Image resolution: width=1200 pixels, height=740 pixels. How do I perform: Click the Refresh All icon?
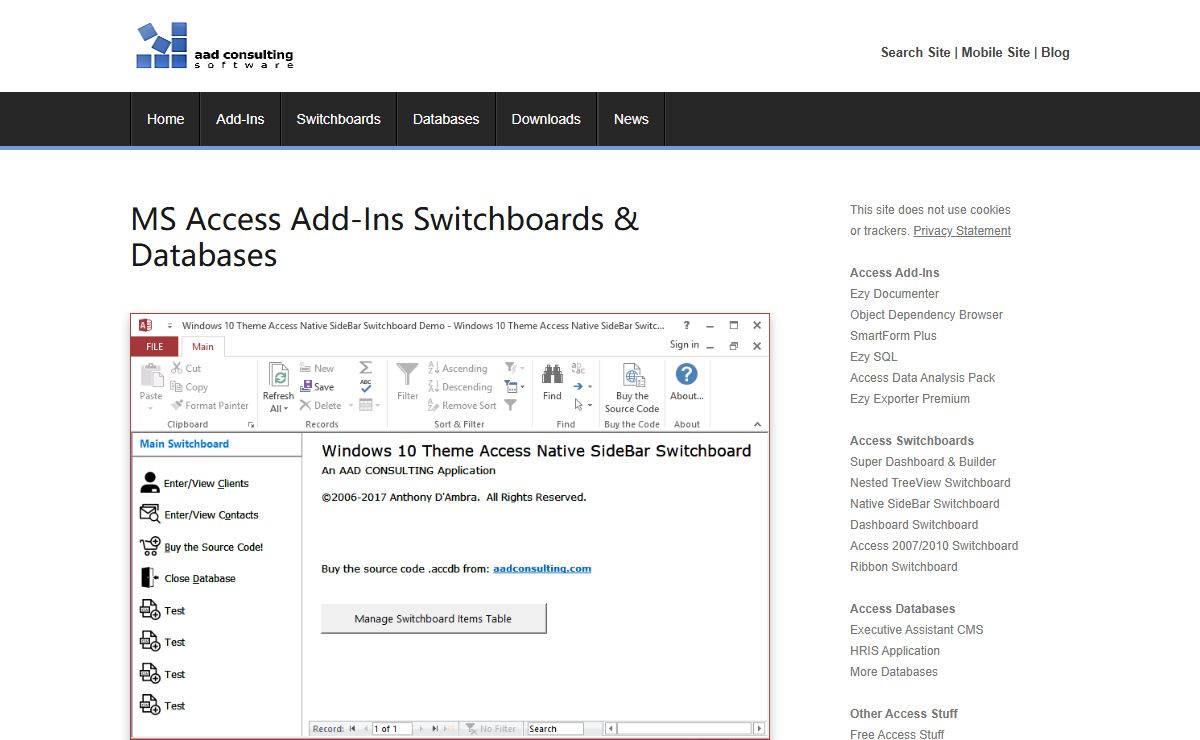pyautogui.click(x=279, y=376)
